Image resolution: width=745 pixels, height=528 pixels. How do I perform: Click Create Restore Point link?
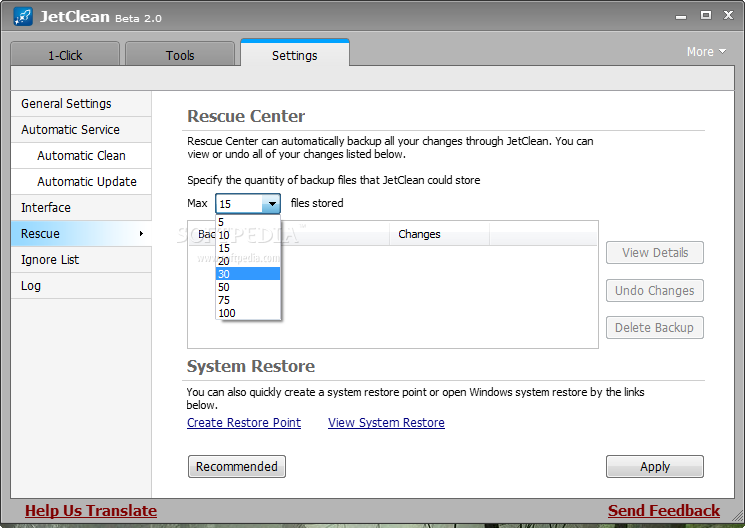tap(244, 422)
